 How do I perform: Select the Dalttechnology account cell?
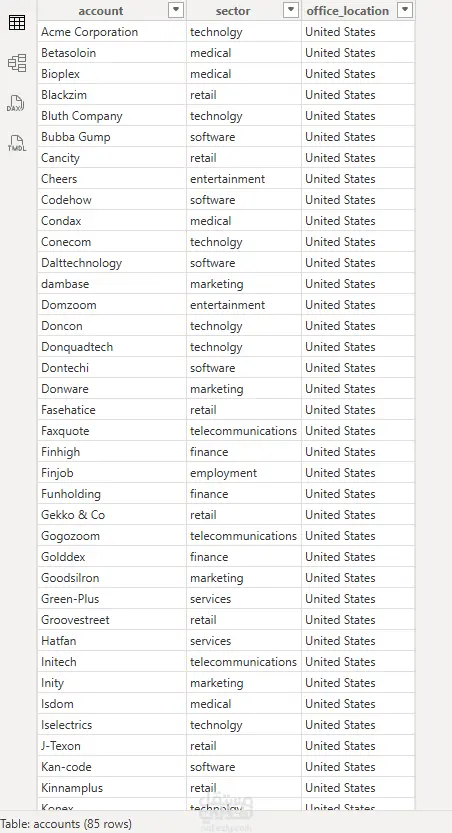click(x=112, y=263)
